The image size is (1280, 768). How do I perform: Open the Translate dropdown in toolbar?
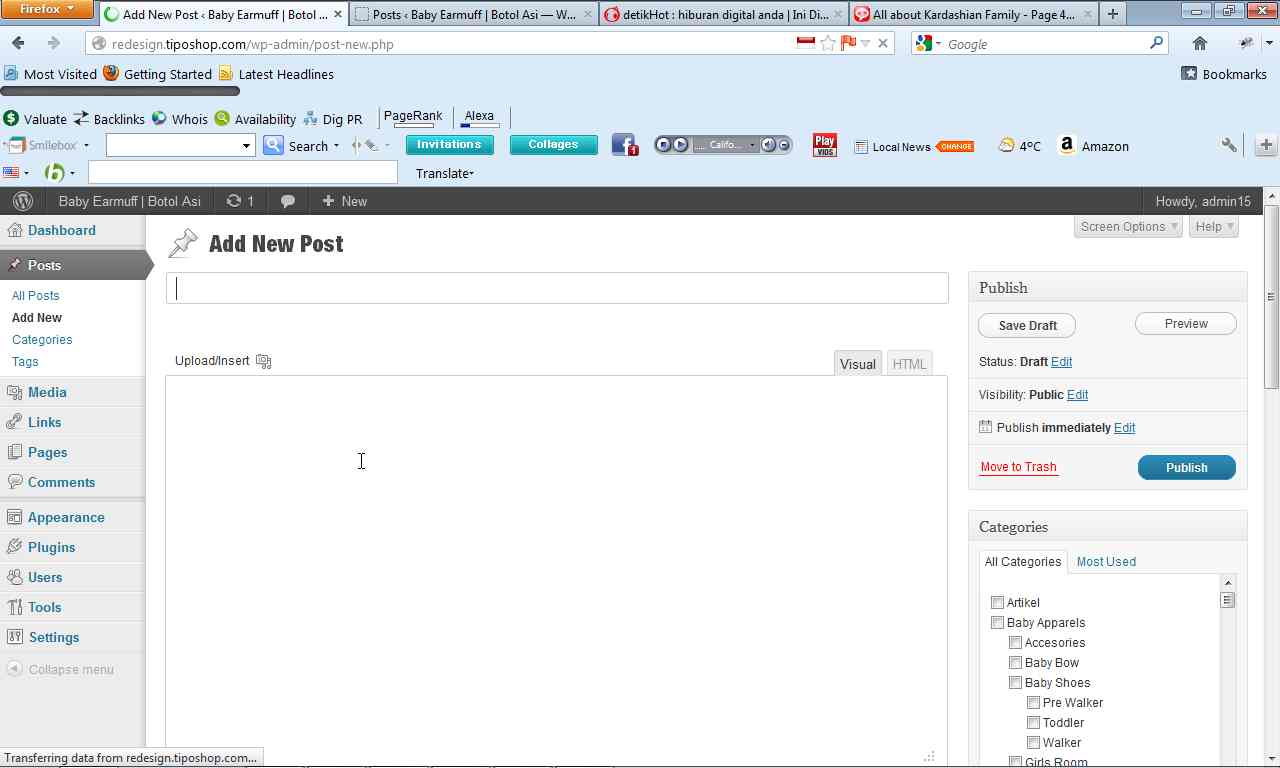(x=444, y=173)
